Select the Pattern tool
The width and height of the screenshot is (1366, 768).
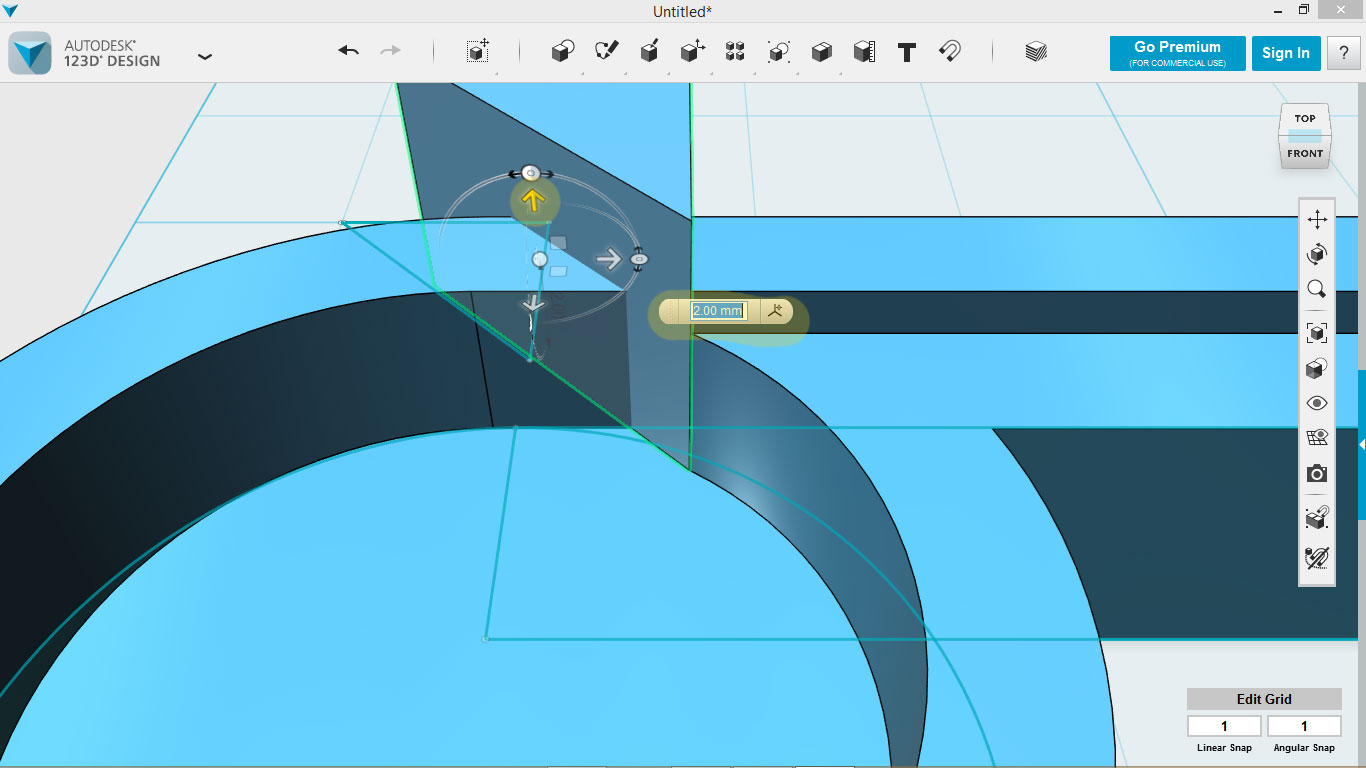point(735,52)
